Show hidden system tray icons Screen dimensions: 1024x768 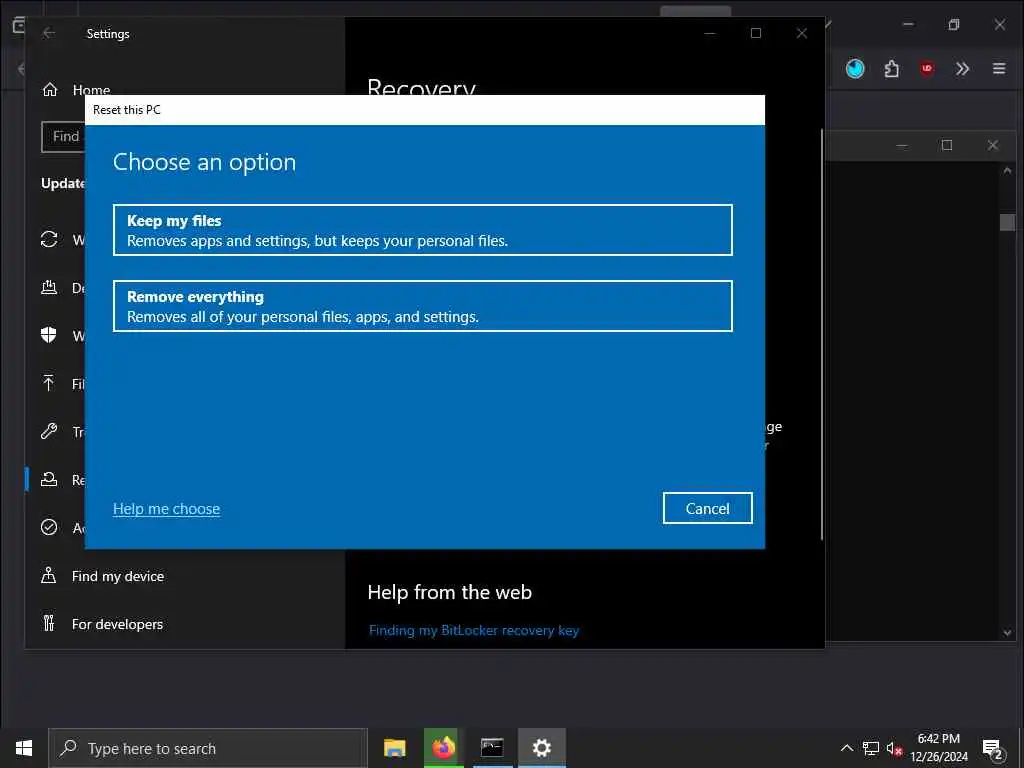846,748
